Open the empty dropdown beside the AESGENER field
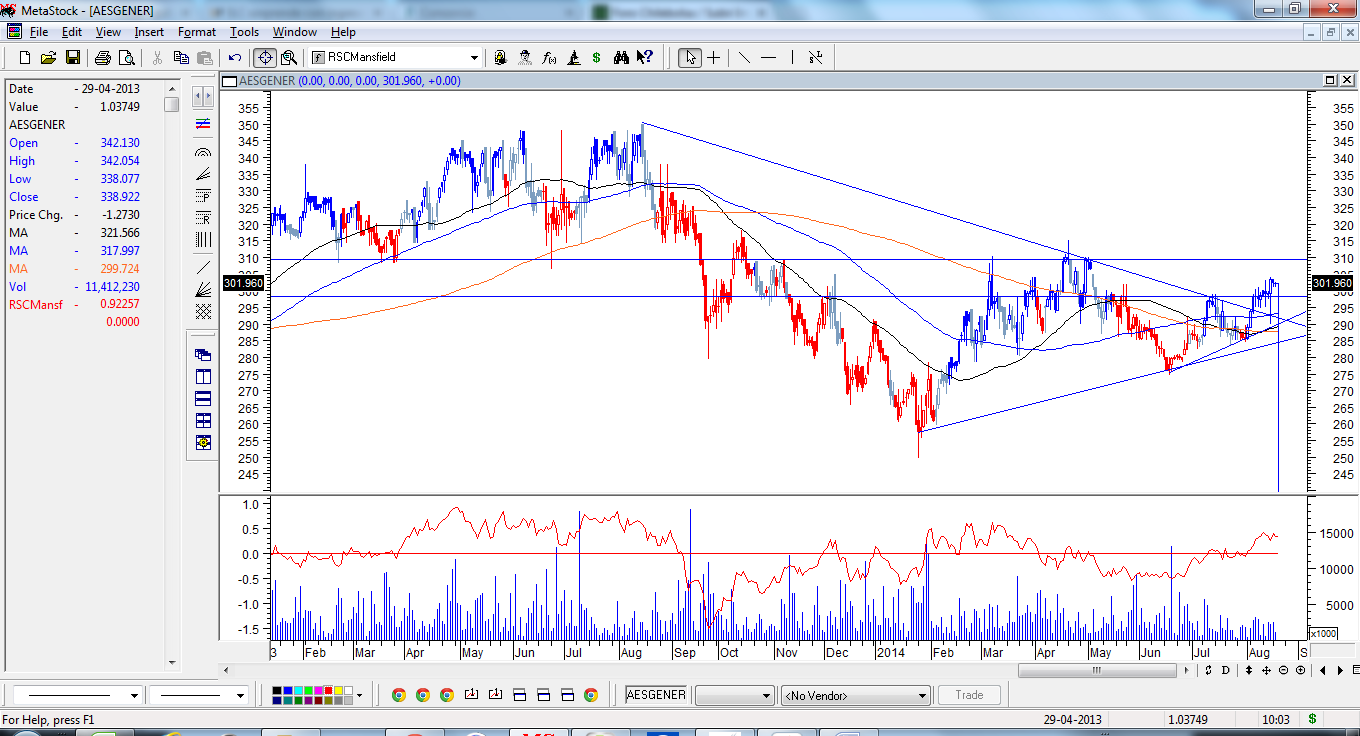The width and height of the screenshot is (1360, 736). [735, 695]
